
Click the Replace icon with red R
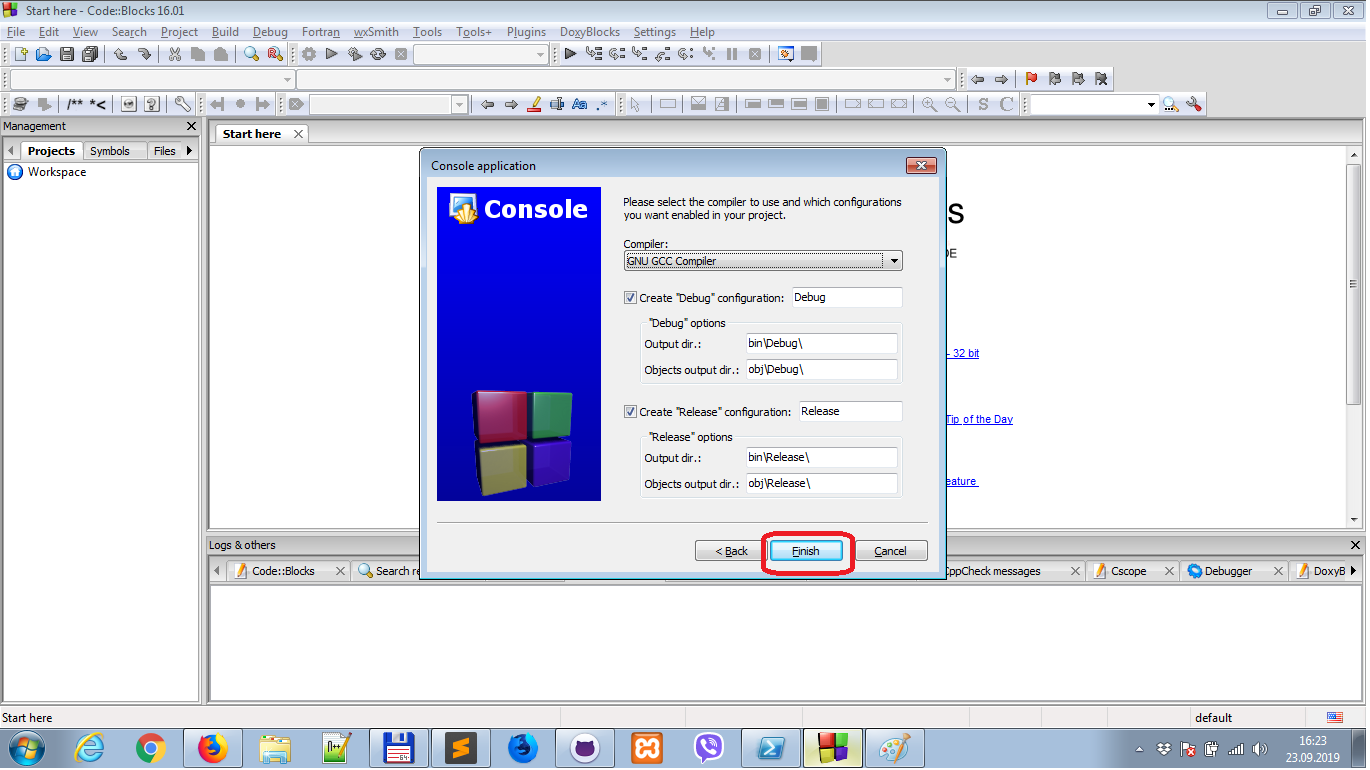click(275, 54)
